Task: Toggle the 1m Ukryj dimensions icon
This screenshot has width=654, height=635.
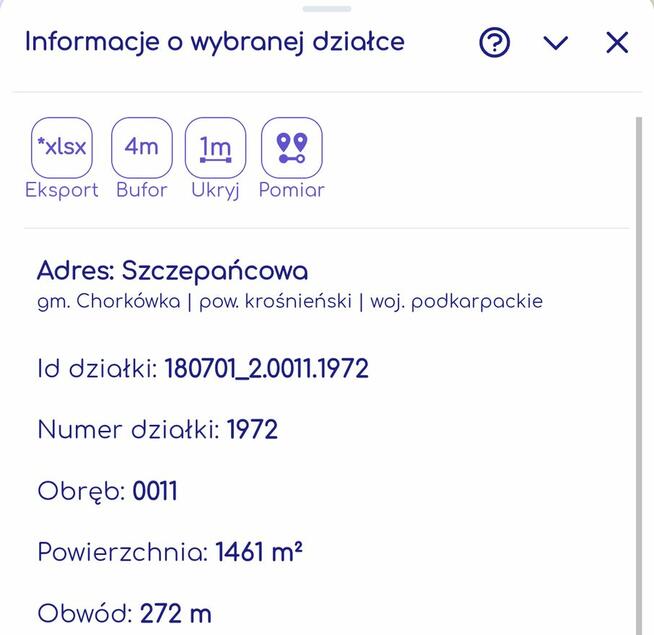Action: pyautogui.click(x=215, y=148)
